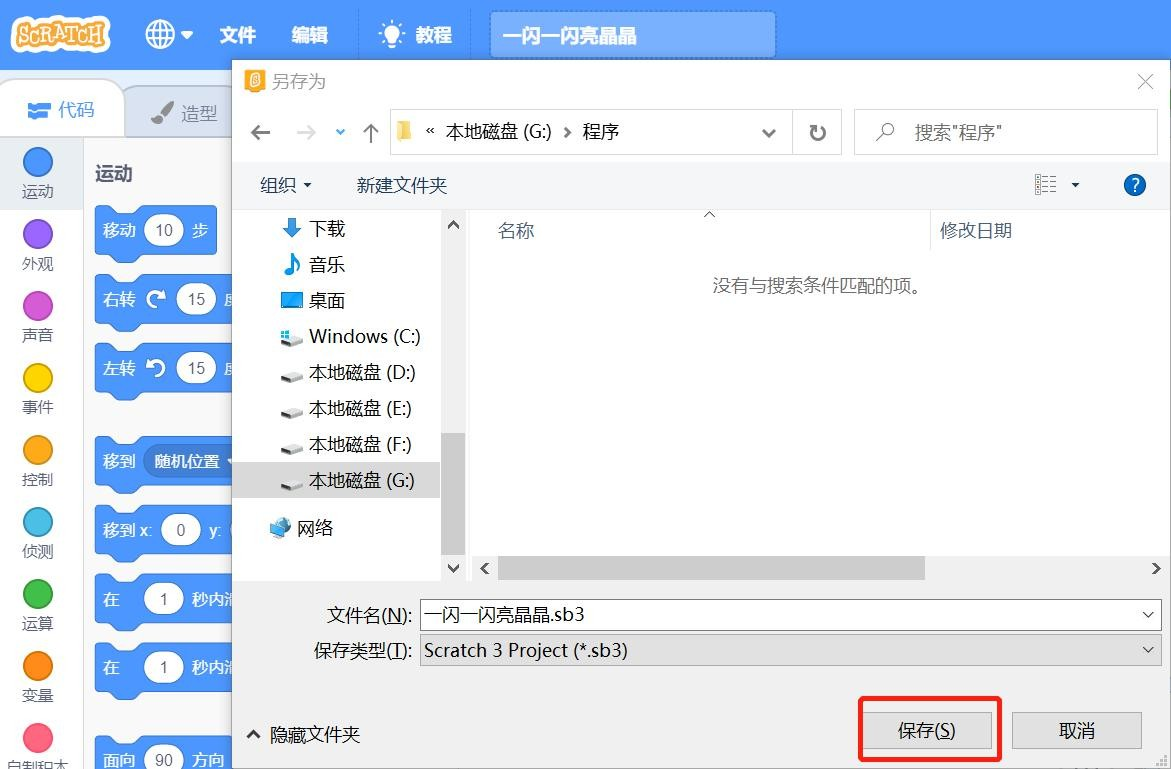
Task: Select the green 运算 category circle
Action: point(37,594)
